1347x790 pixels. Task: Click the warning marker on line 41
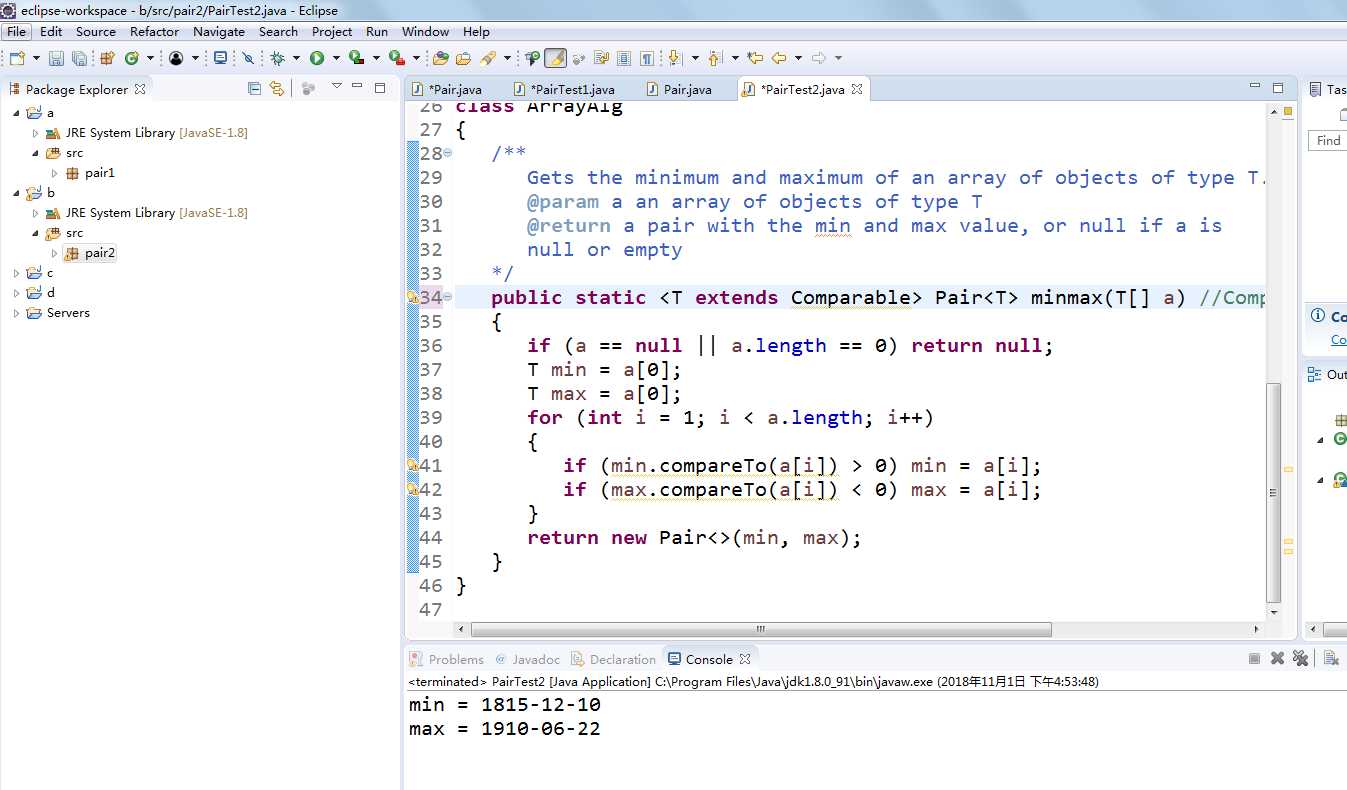[412, 465]
